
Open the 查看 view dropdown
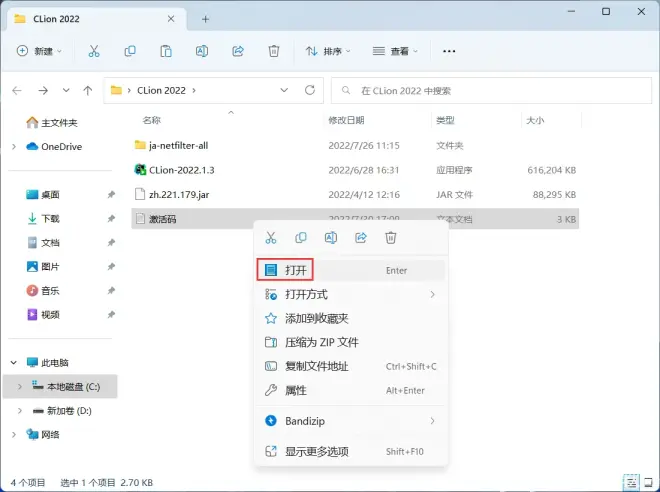click(x=395, y=51)
